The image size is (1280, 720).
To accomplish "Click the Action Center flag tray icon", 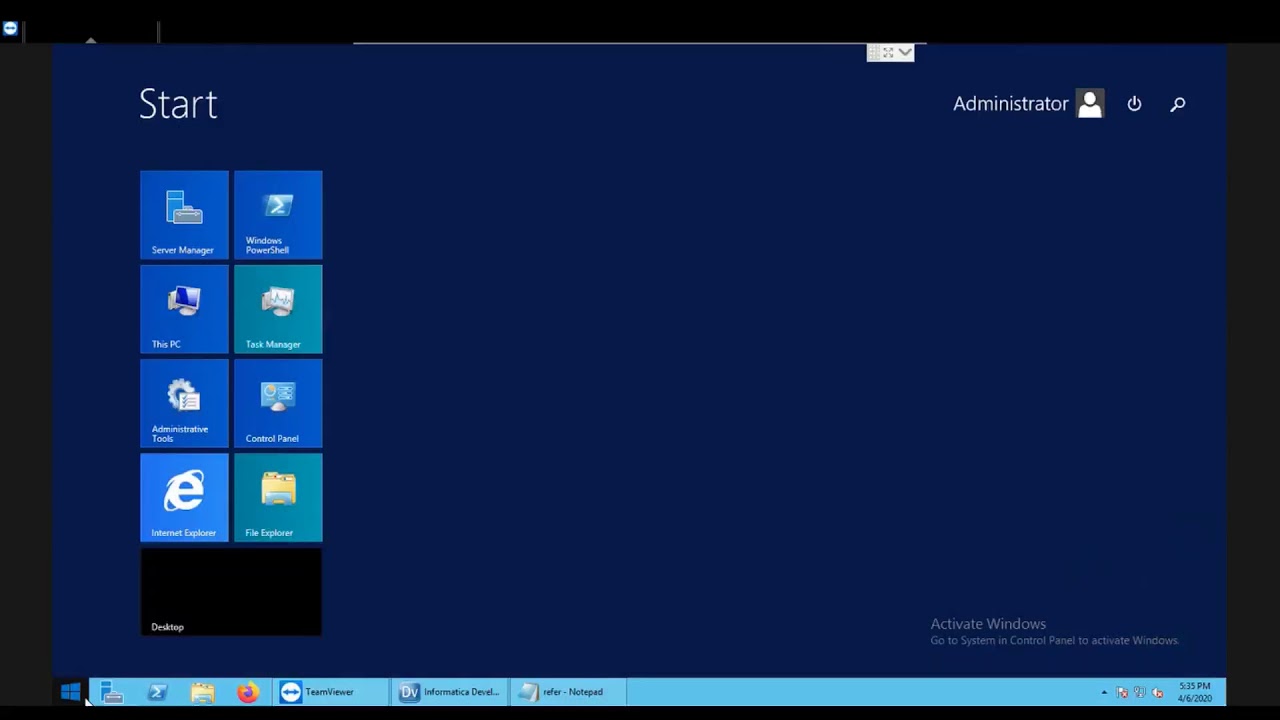I will pos(1122,692).
